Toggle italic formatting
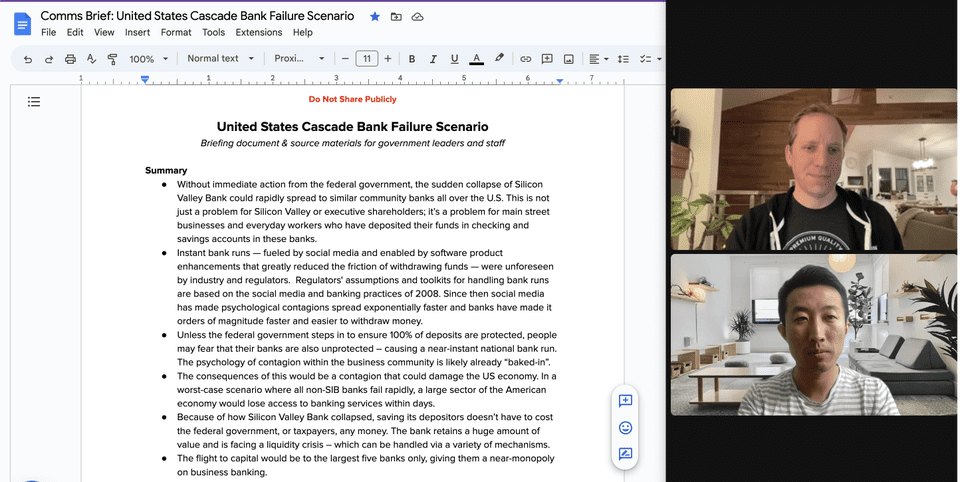The width and height of the screenshot is (960, 482). [x=433, y=59]
